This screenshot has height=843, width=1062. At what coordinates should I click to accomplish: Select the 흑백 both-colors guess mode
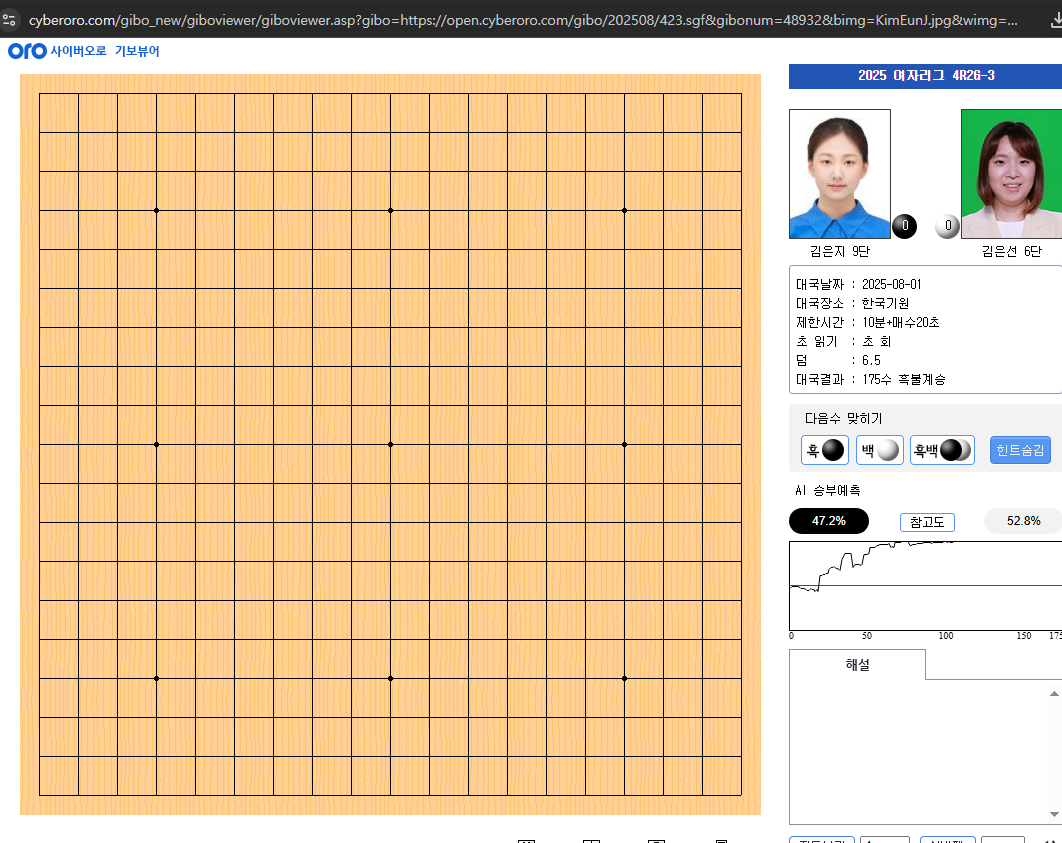tap(941, 450)
